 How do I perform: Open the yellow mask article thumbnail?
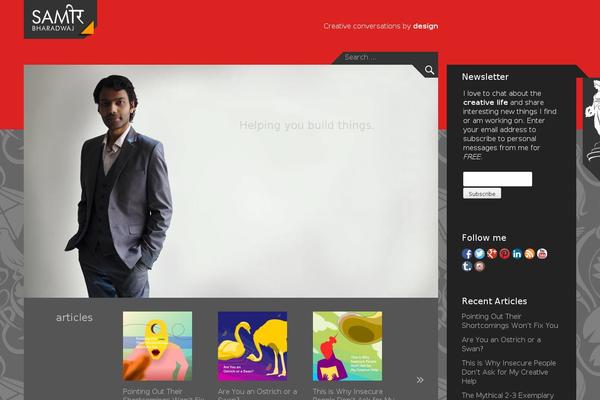tap(157, 346)
